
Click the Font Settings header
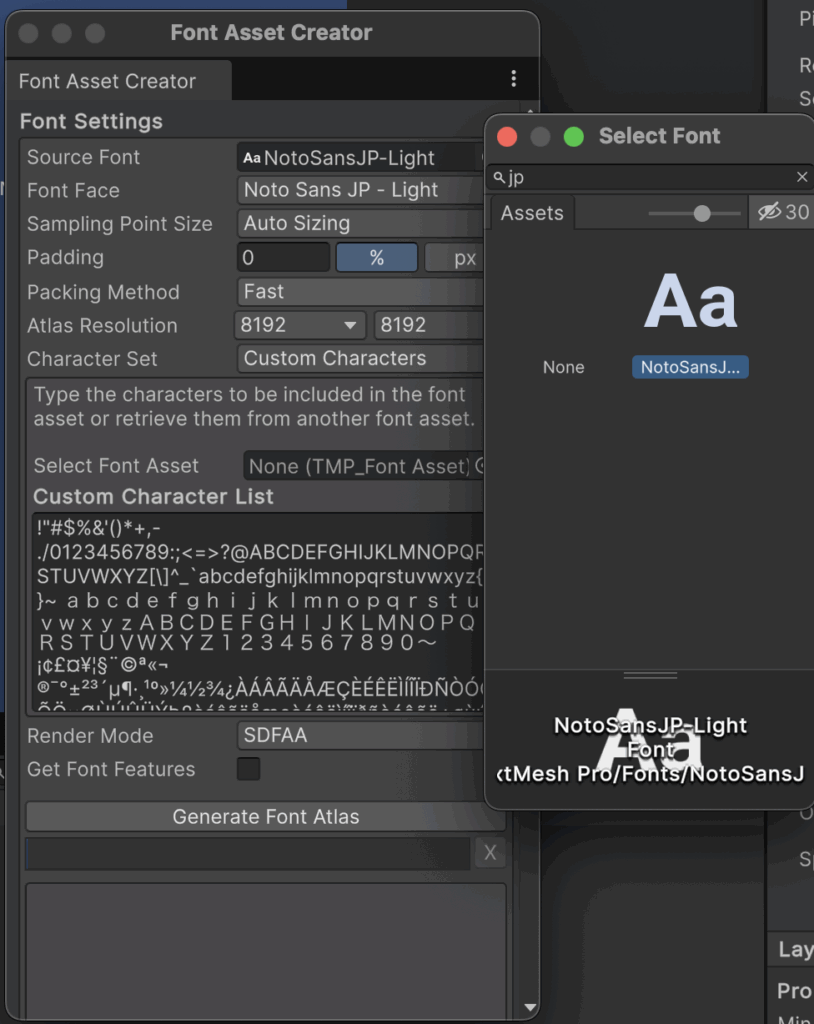coord(91,121)
